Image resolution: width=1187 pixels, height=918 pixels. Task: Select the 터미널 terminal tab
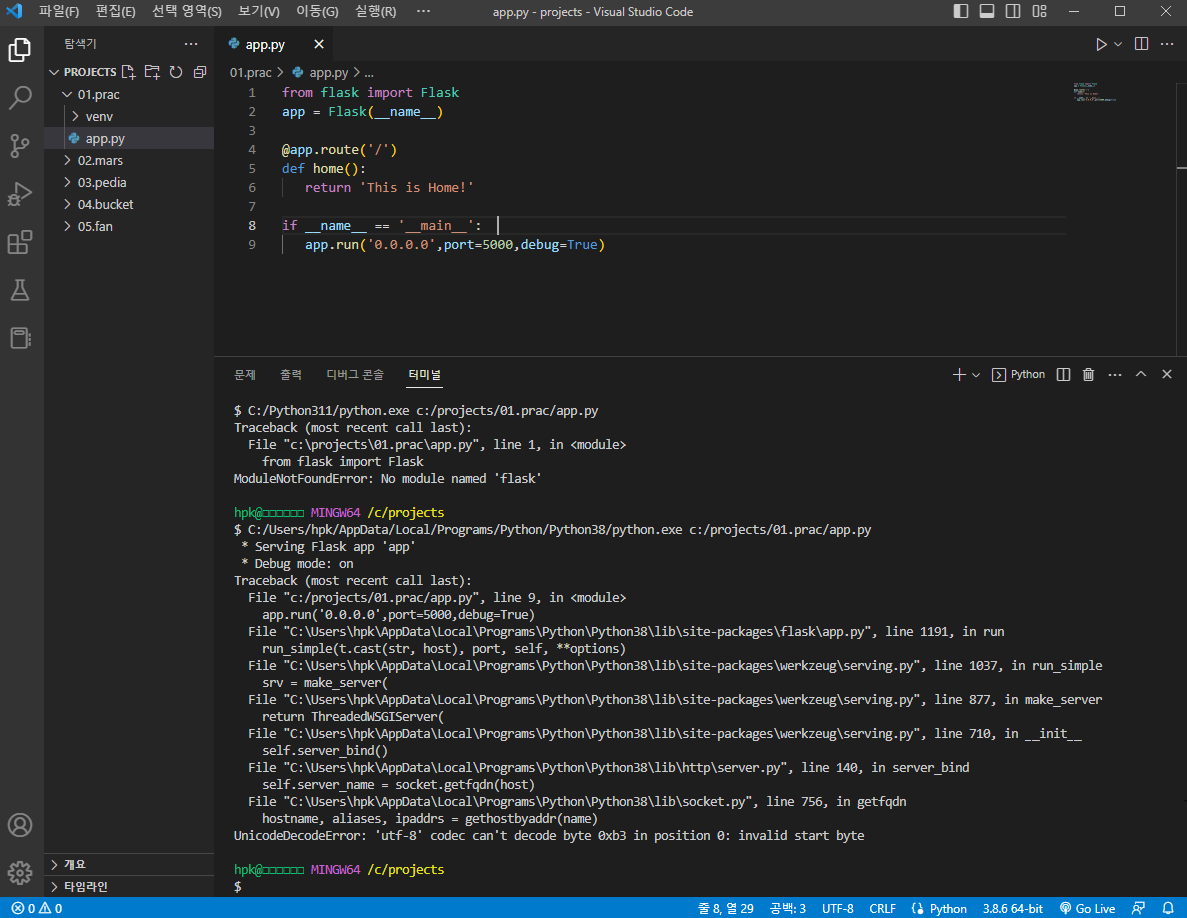coord(424,375)
